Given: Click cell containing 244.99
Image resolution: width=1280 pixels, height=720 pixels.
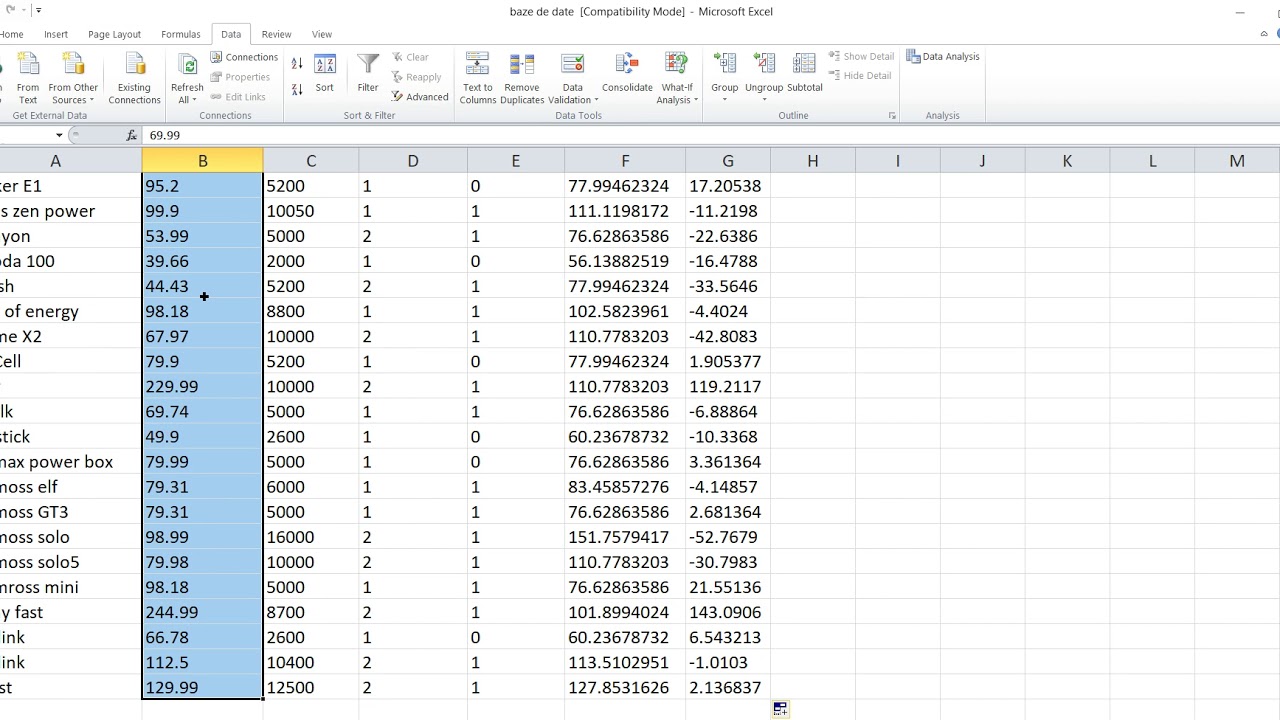Looking at the screenshot, I should click(x=202, y=612).
